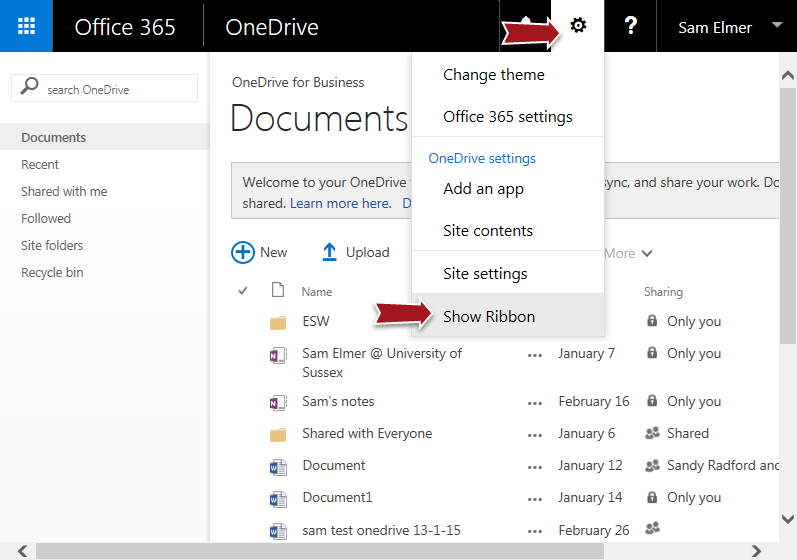Toggle the select-all checkmark in header
Image resolution: width=797 pixels, height=560 pixels.
(x=243, y=291)
